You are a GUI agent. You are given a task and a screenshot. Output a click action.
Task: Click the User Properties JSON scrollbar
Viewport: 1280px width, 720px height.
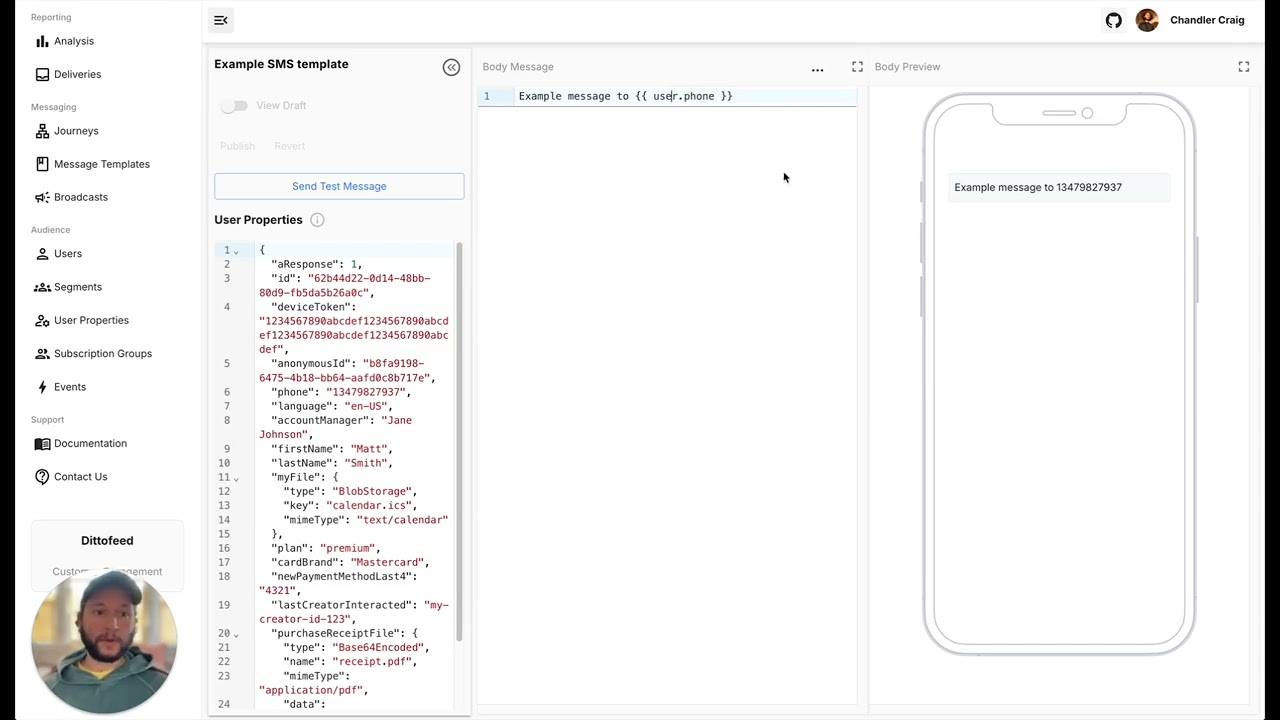coord(459,440)
